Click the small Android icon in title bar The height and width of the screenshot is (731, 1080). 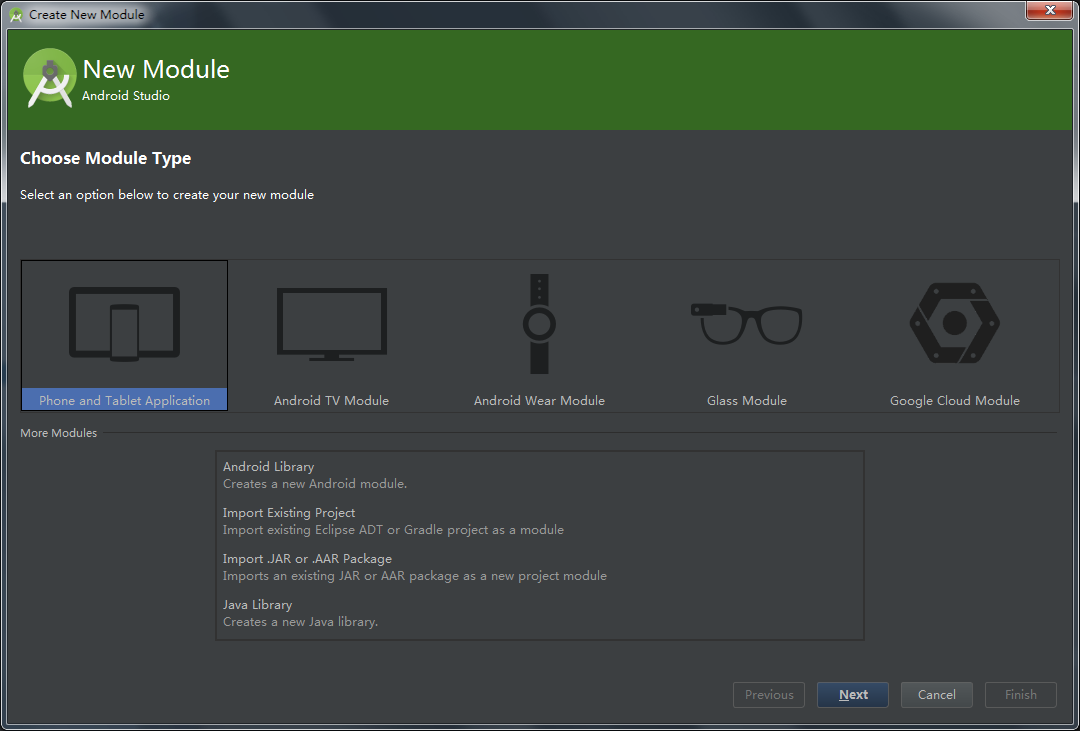[16, 15]
